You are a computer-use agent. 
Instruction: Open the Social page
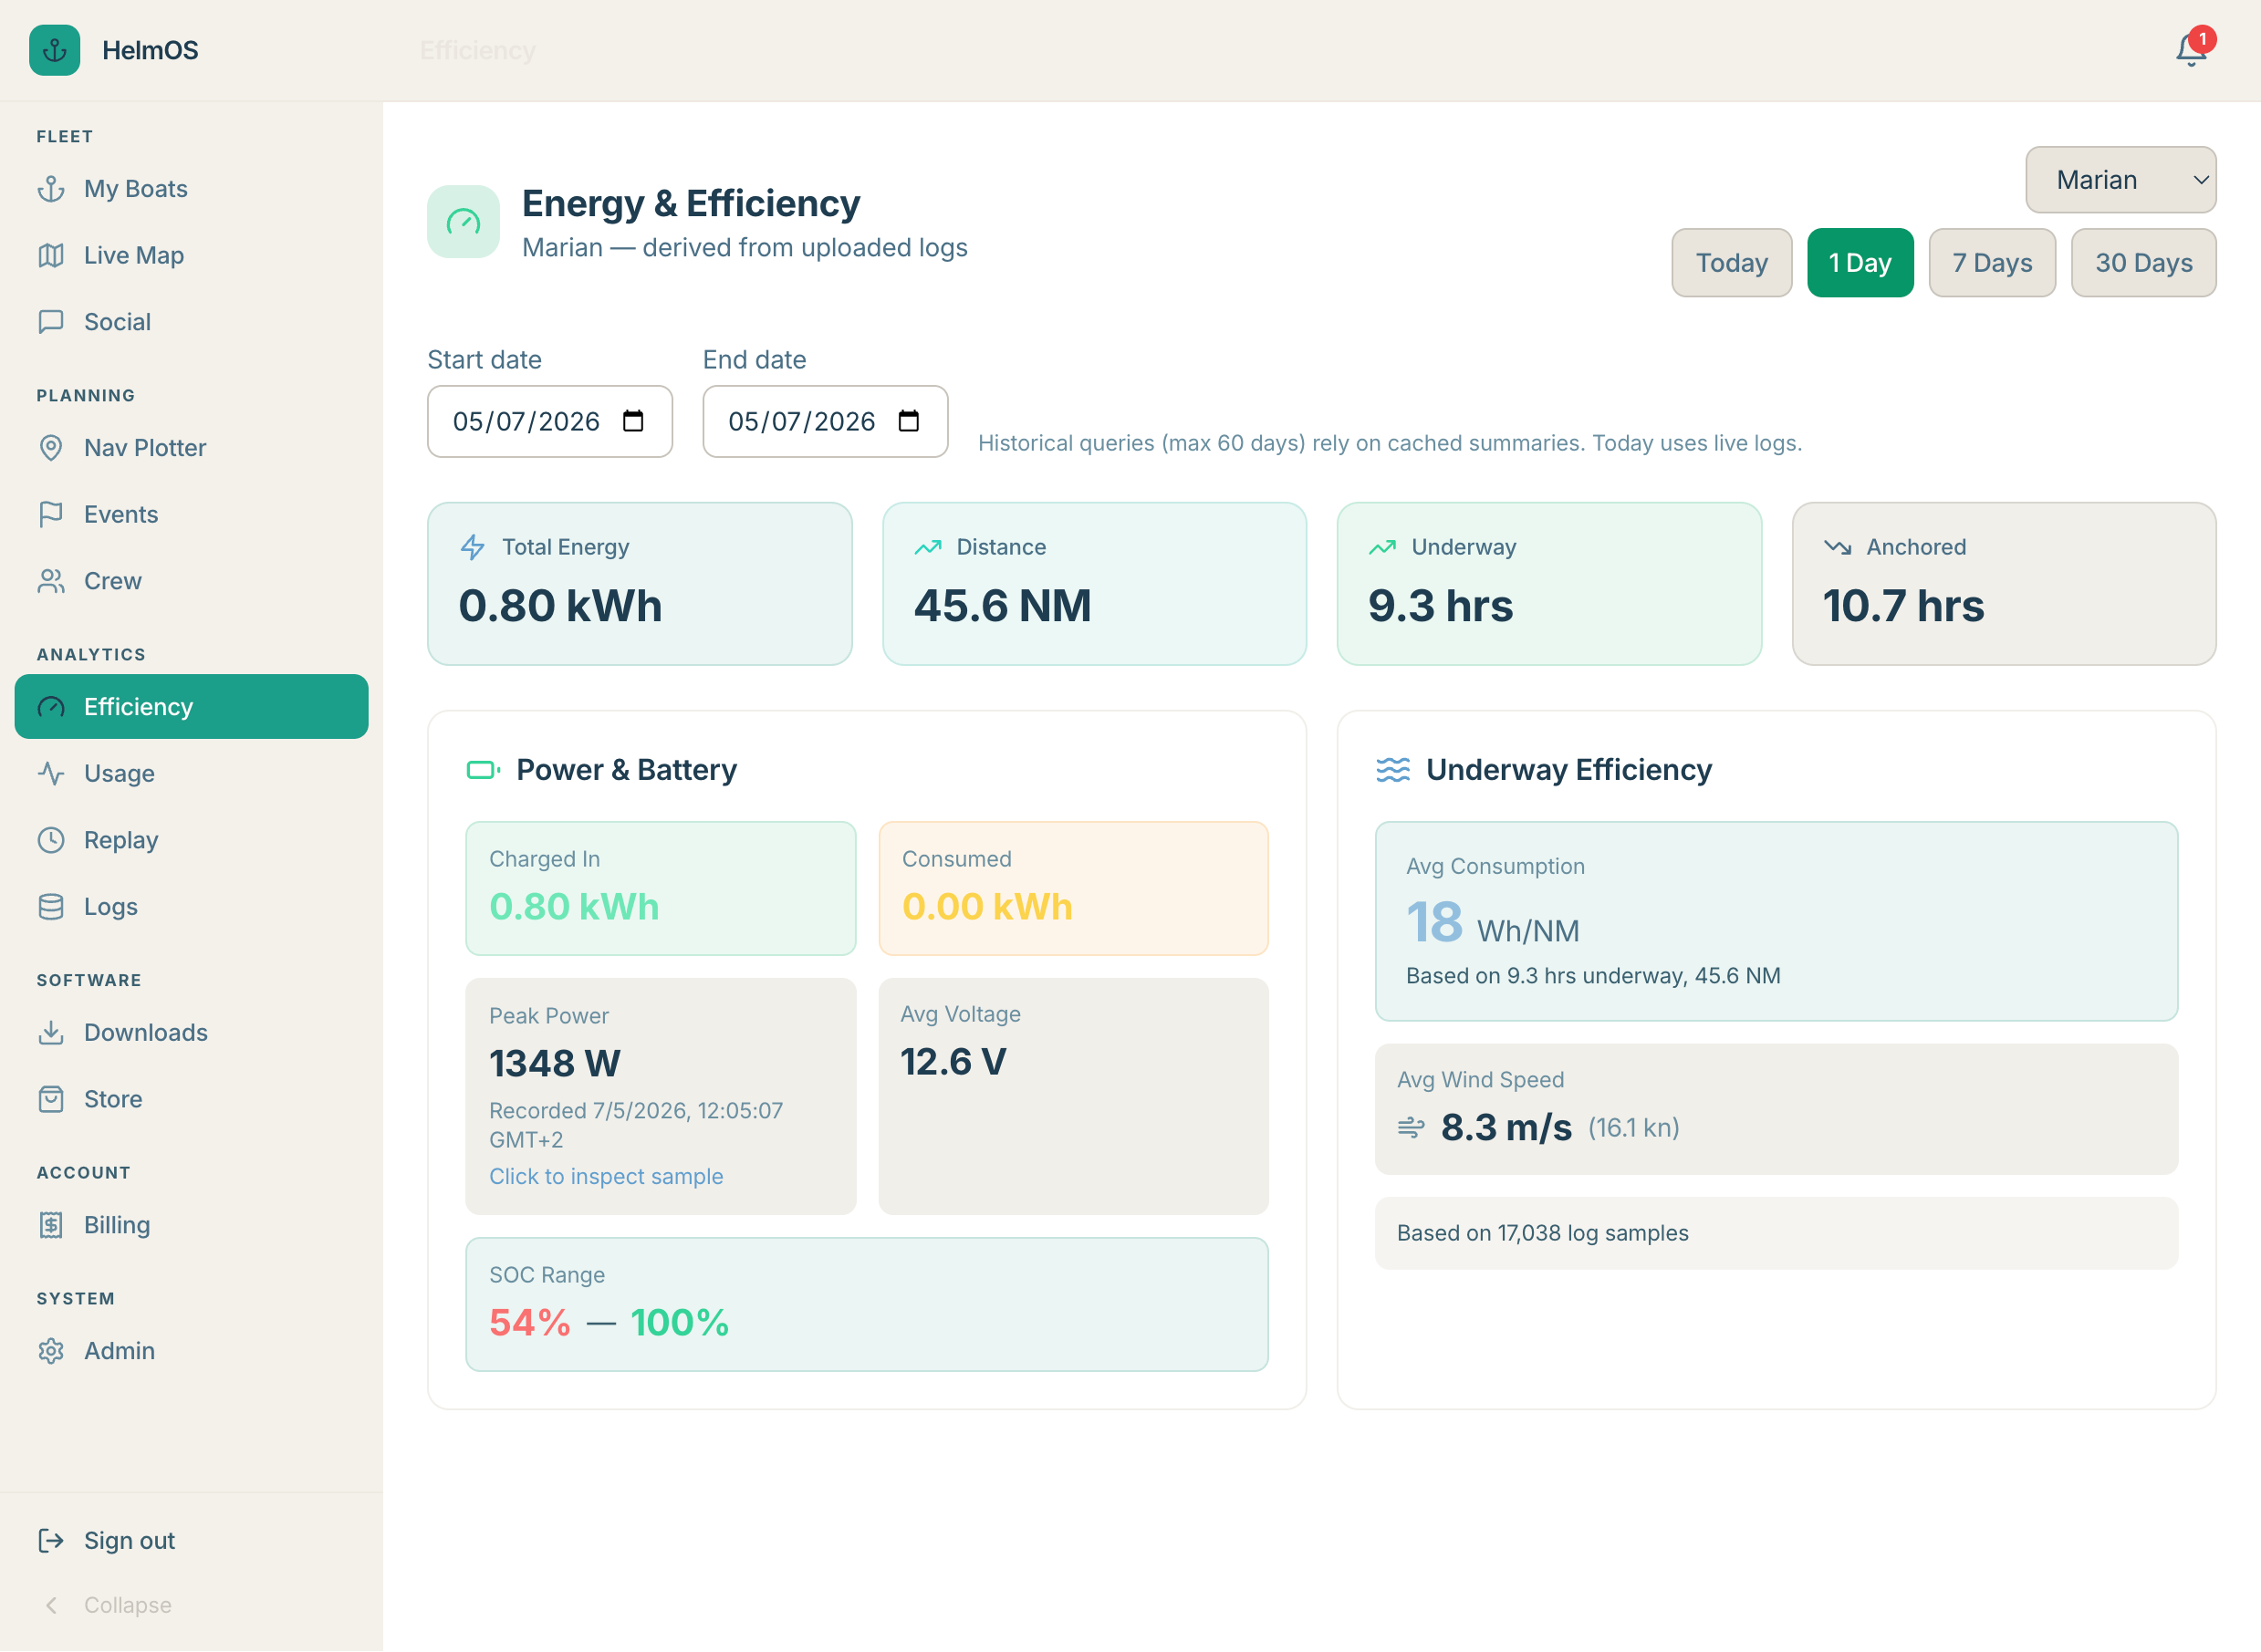pos(191,322)
